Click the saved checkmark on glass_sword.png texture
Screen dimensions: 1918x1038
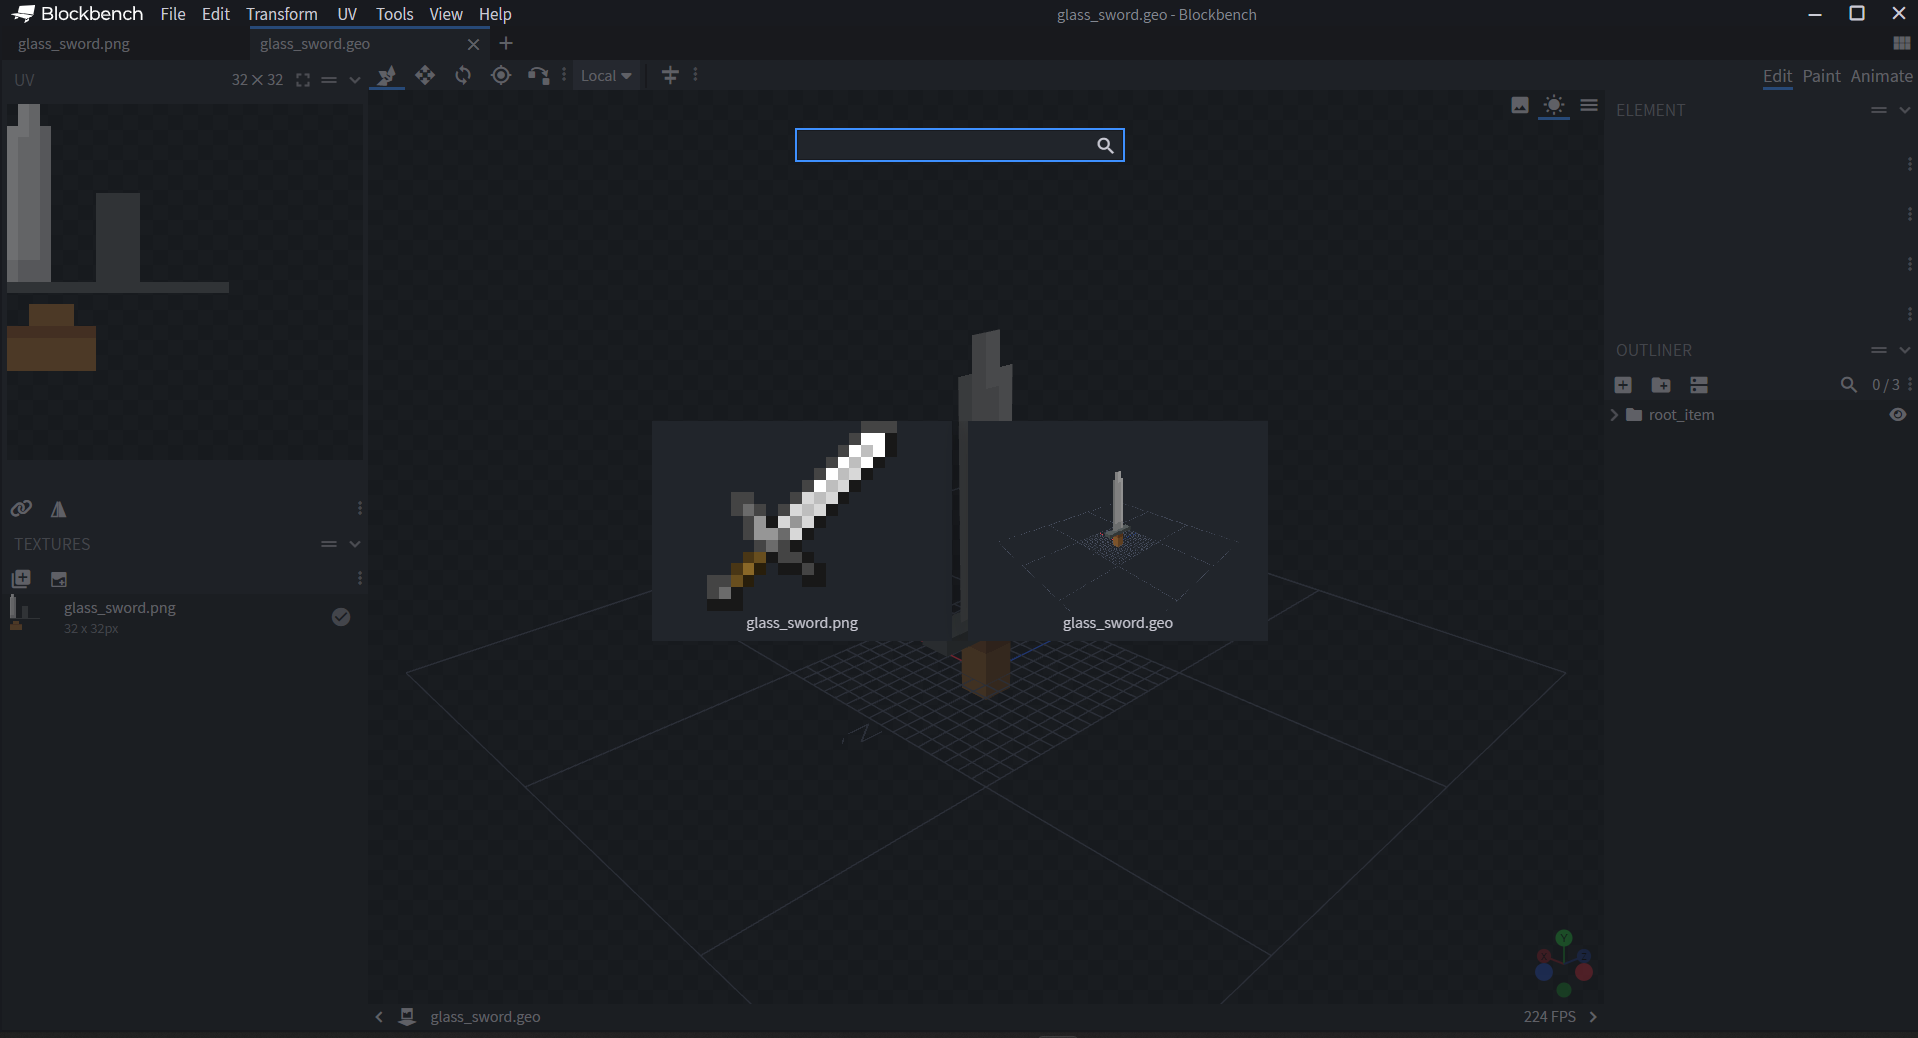pyautogui.click(x=341, y=617)
